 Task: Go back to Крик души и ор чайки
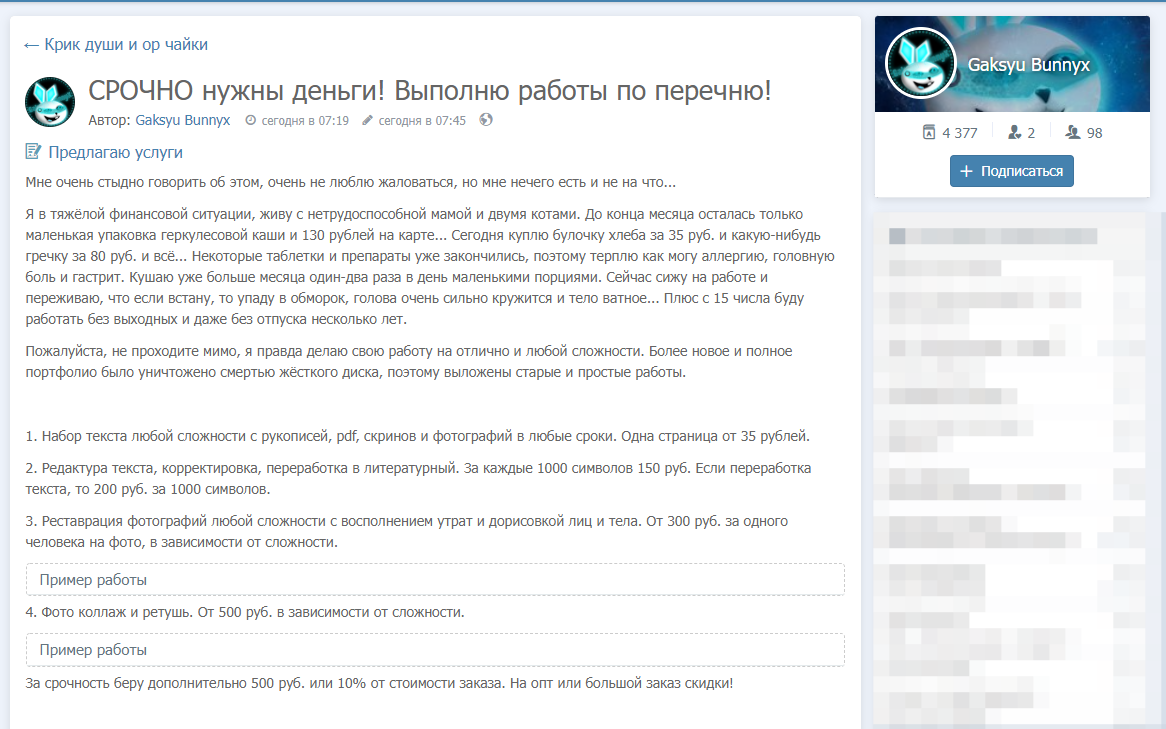pos(115,45)
